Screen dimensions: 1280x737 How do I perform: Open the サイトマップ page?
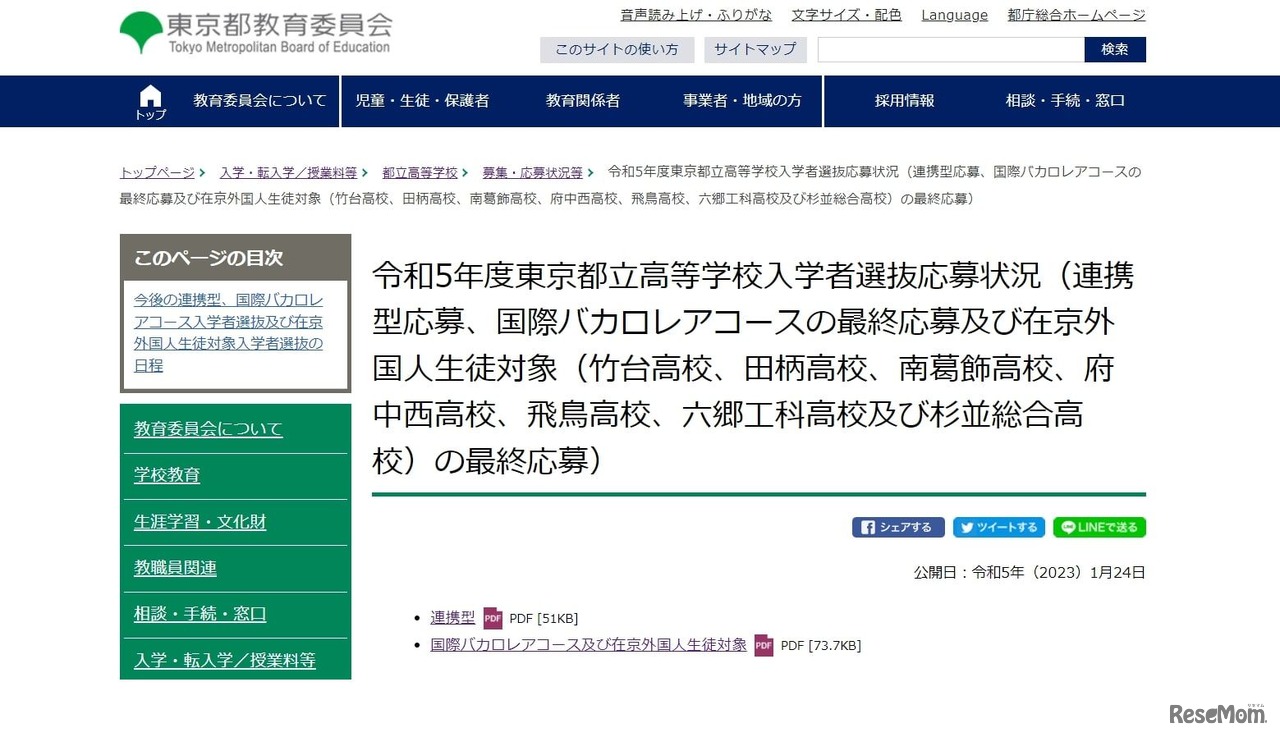(755, 49)
